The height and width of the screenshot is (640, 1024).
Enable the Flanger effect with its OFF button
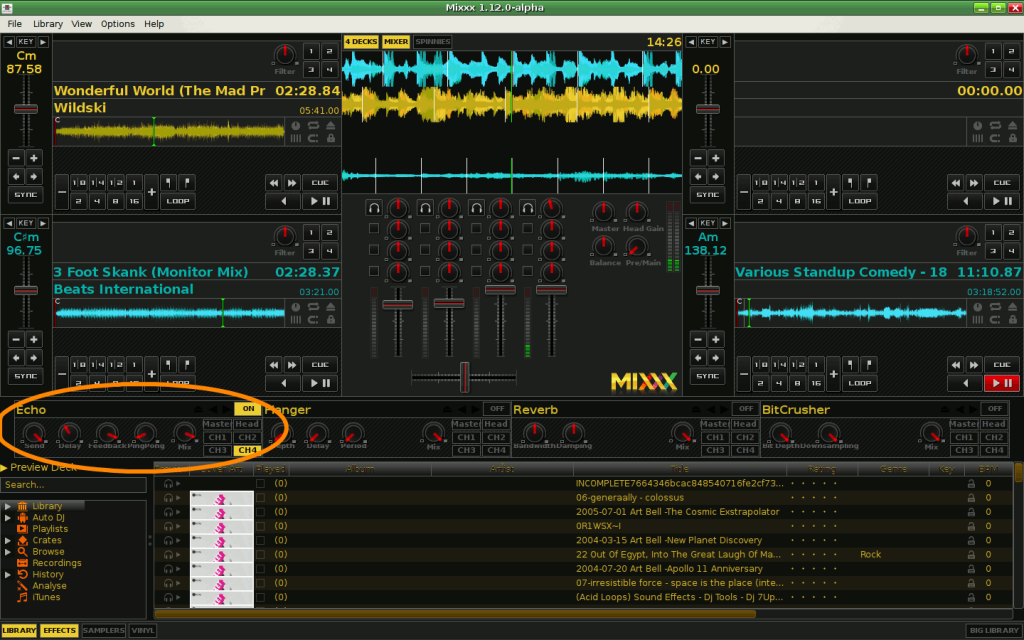tap(495, 409)
